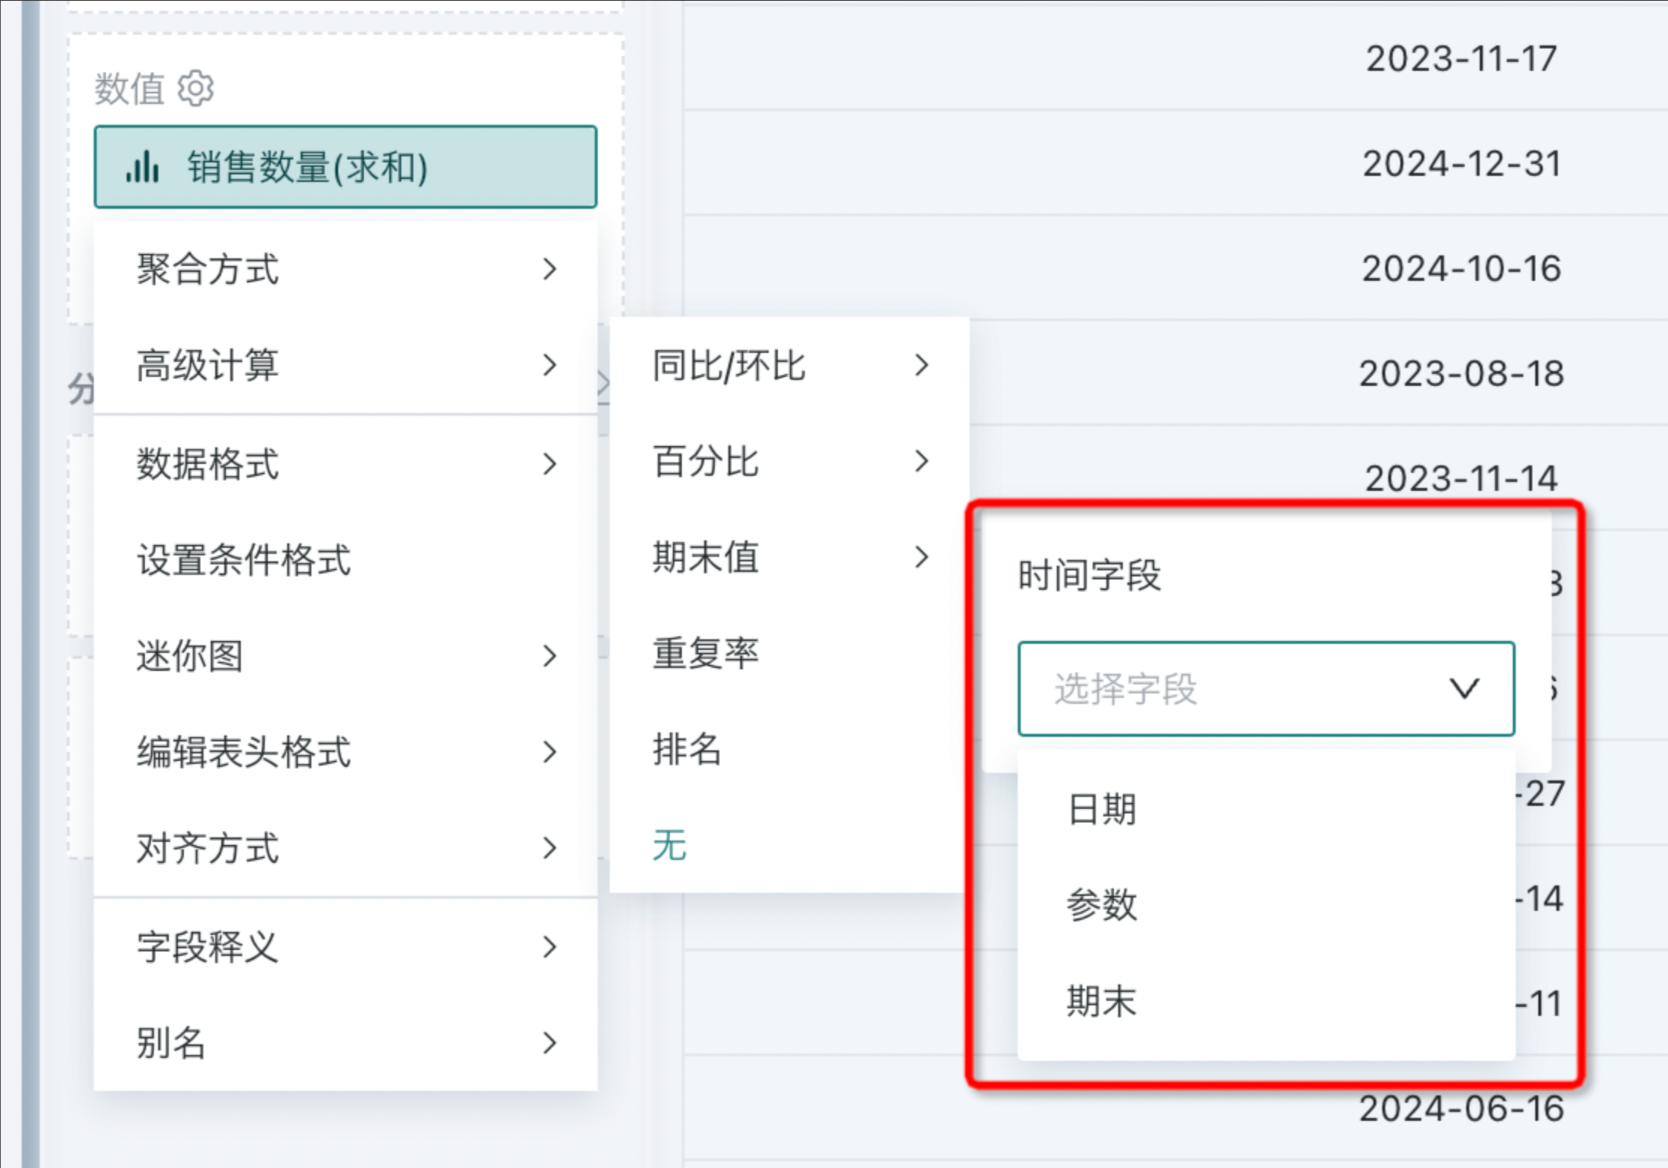
Task: Expand the 期末值 option
Action: pyautogui.click(x=789, y=557)
